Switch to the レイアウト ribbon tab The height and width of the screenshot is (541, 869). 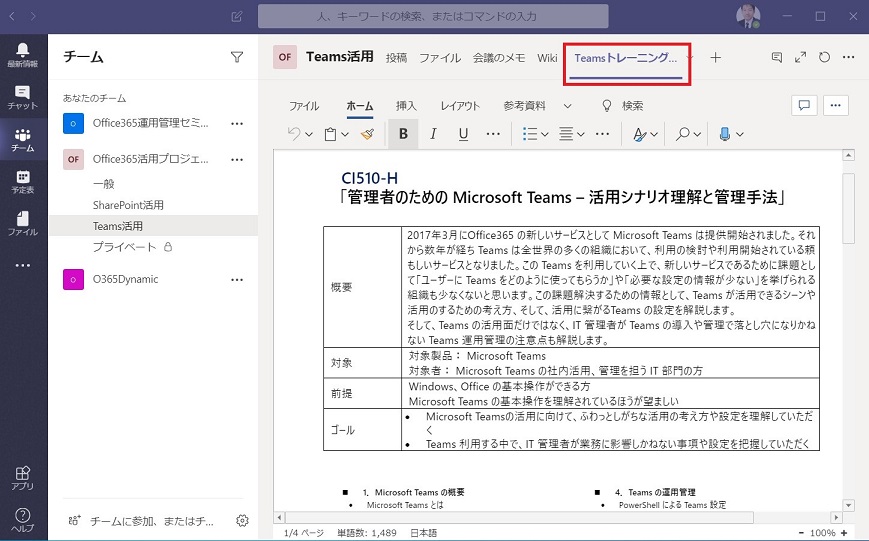(460, 105)
